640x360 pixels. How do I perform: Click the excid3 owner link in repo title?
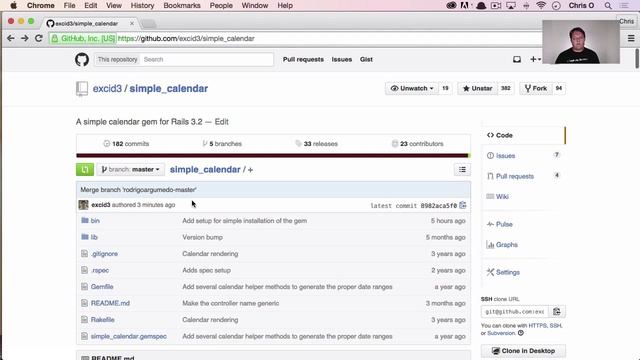click(107, 89)
